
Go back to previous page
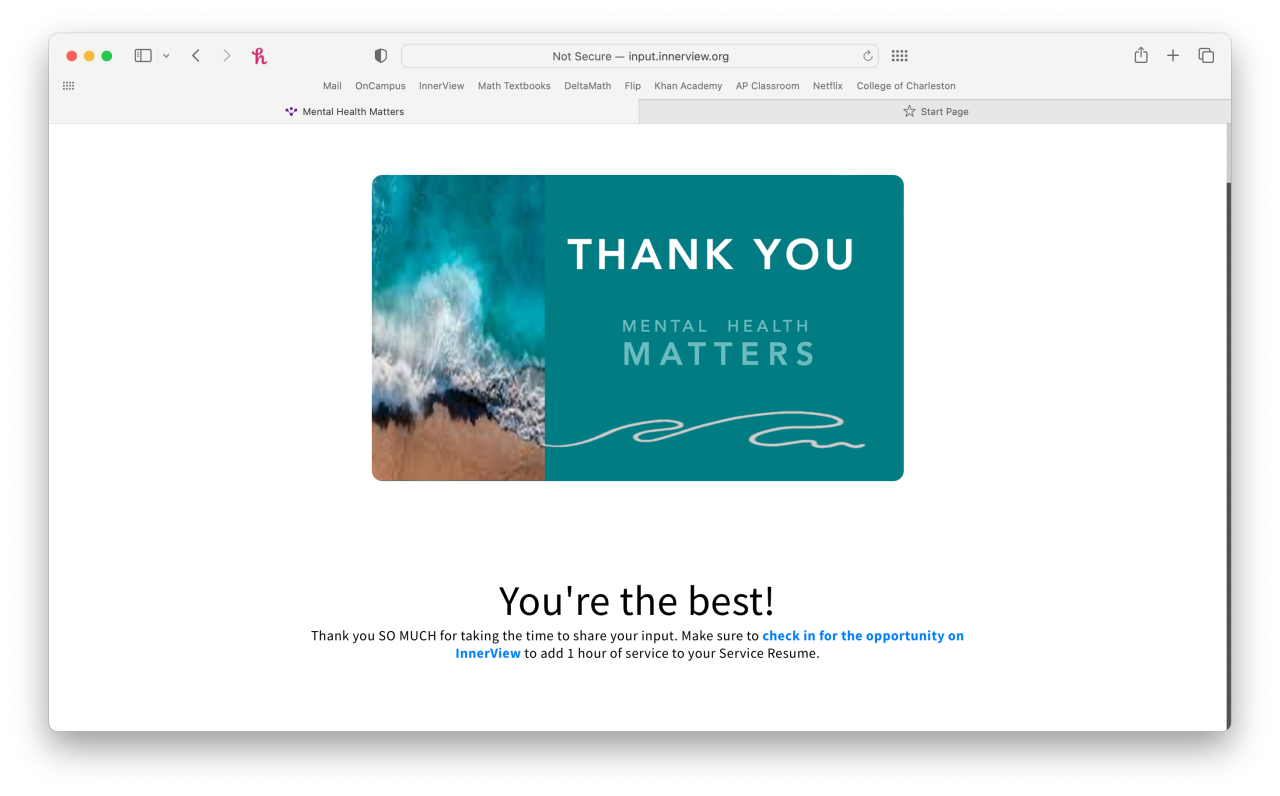point(196,56)
